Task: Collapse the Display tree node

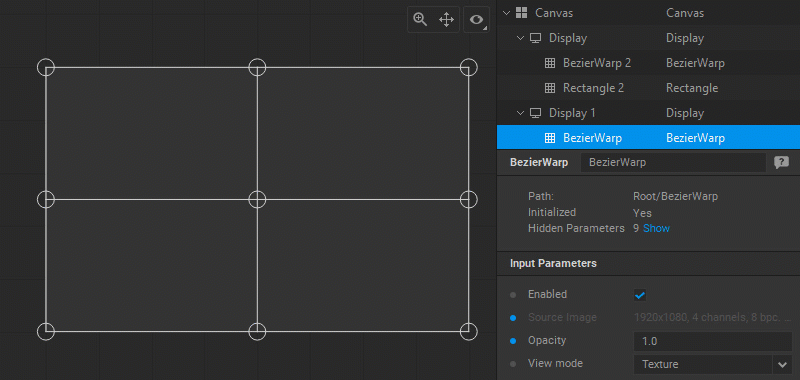Action: click(520, 38)
